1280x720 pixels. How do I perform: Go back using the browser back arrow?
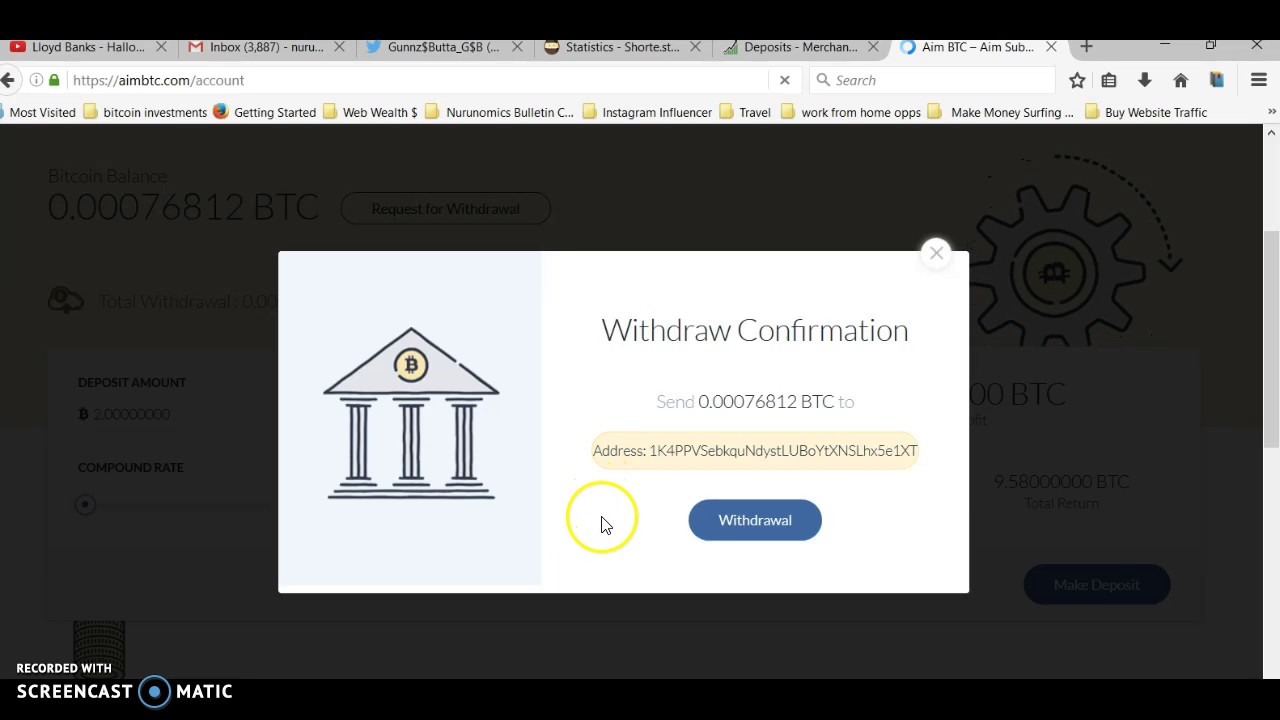pos(8,80)
